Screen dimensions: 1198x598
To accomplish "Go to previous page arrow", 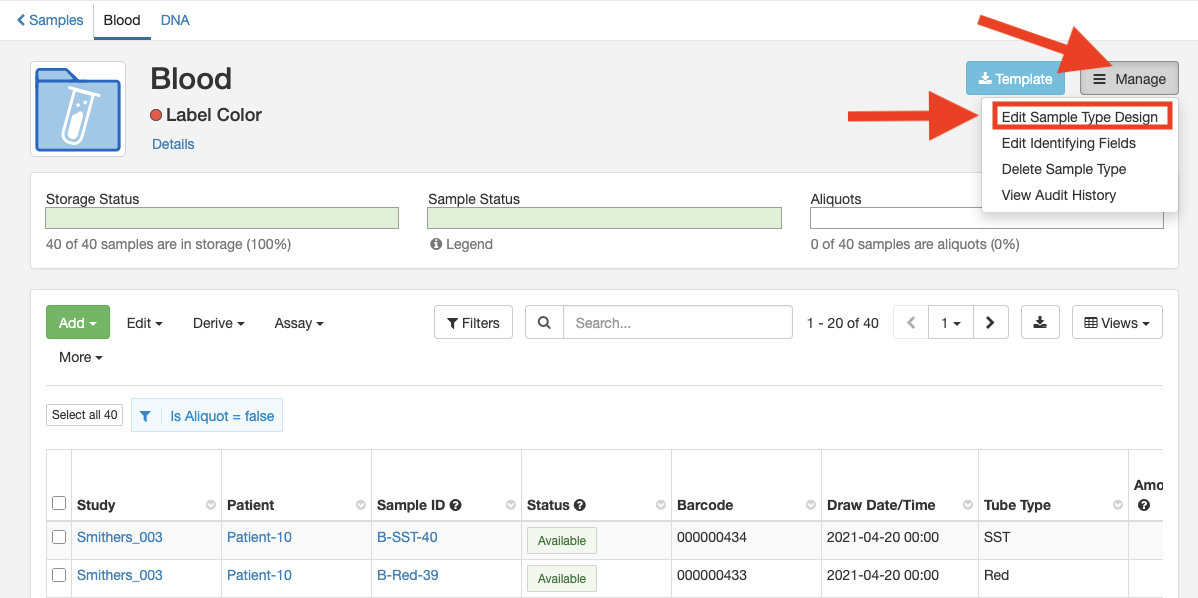I will click(x=911, y=323).
